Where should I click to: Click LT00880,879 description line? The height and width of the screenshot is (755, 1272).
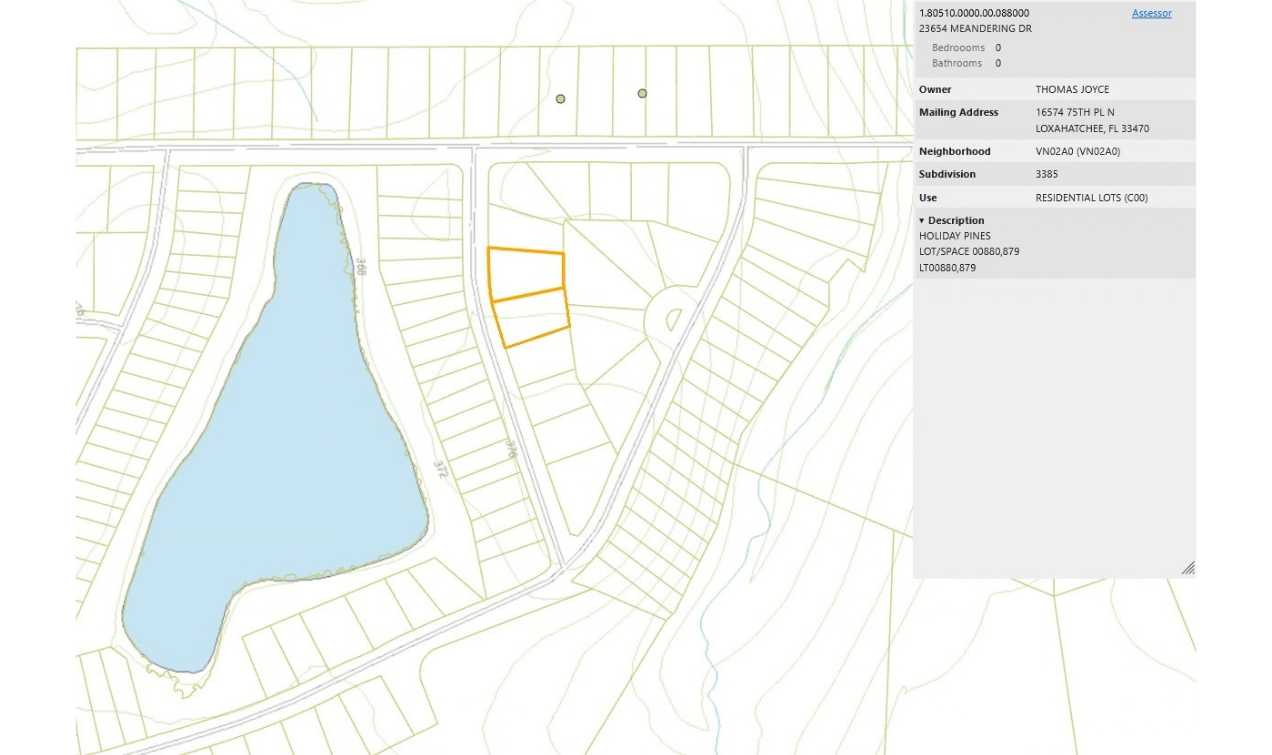pos(947,268)
